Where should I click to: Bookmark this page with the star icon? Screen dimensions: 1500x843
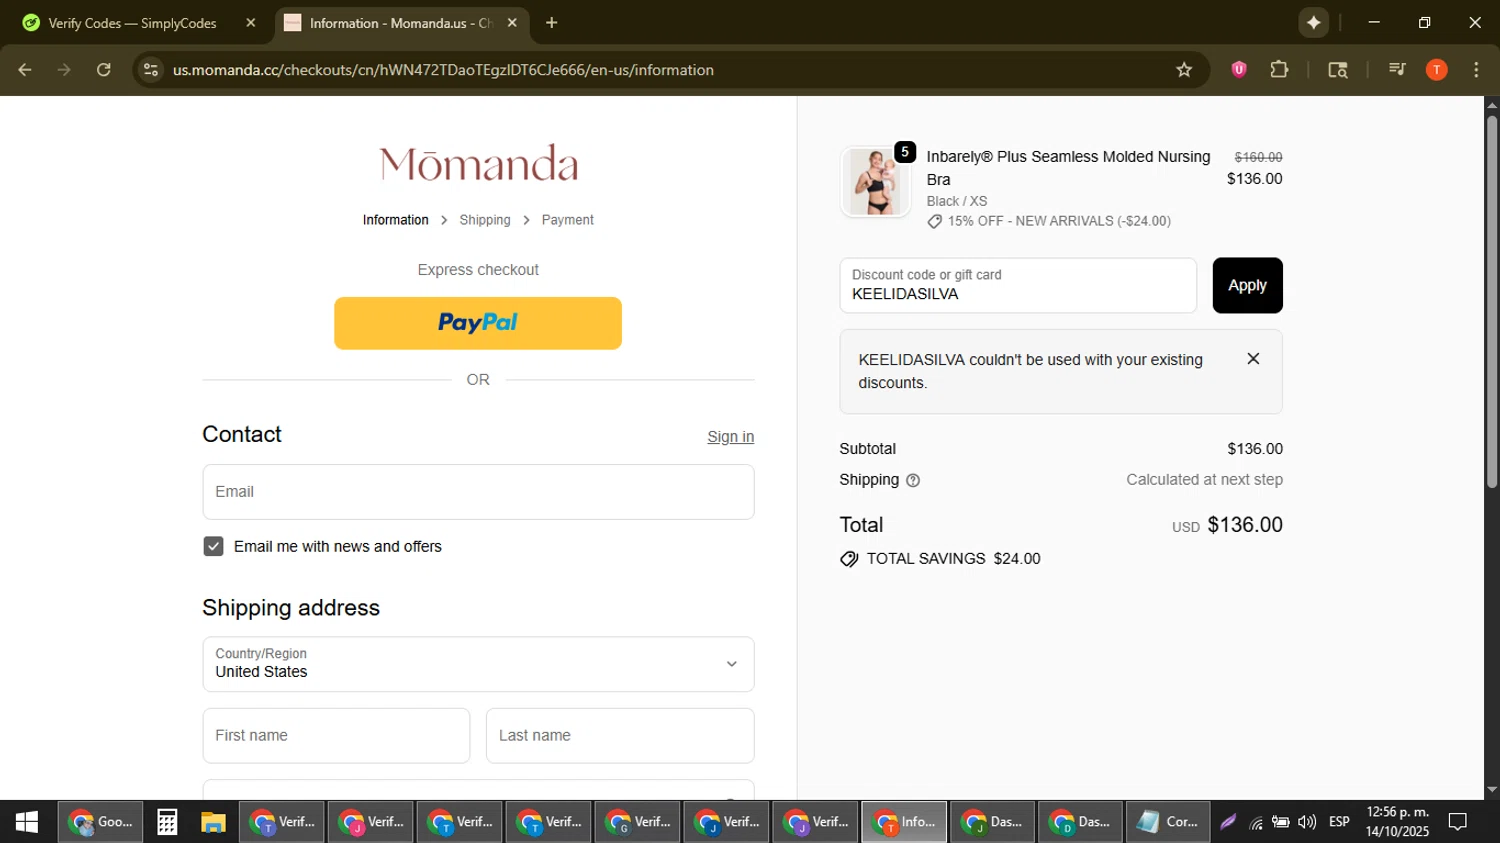click(1184, 70)
